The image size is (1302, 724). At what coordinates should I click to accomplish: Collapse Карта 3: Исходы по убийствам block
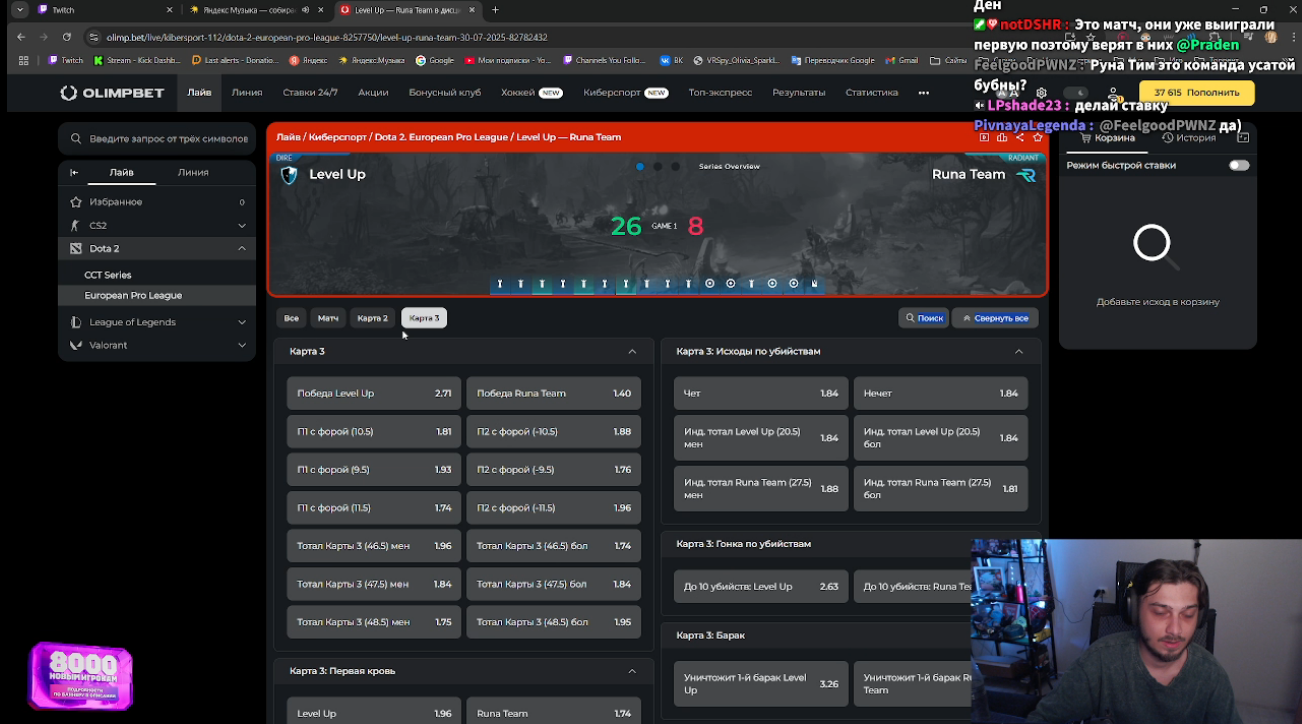pyautogui.click(x=1019, y=352)
